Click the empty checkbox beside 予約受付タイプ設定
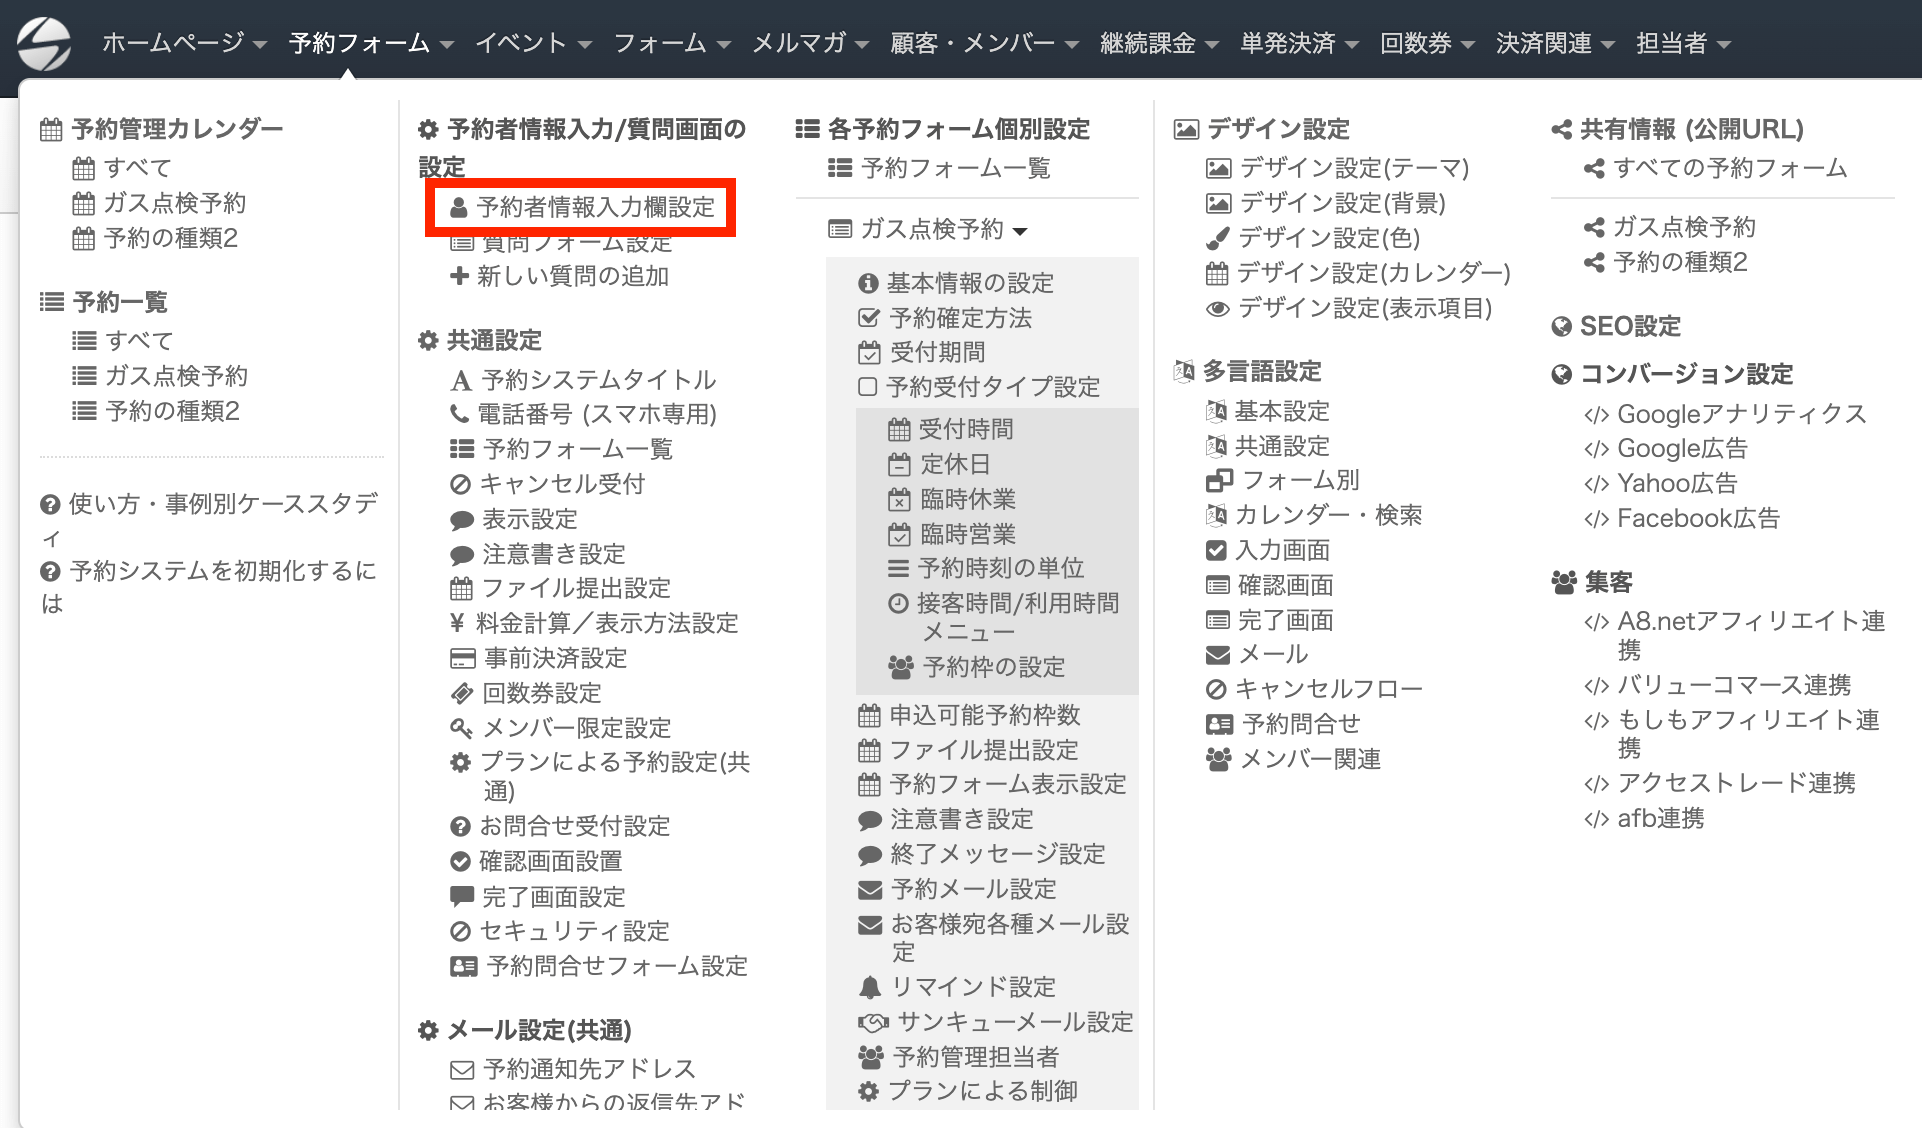 click(868, 387)
